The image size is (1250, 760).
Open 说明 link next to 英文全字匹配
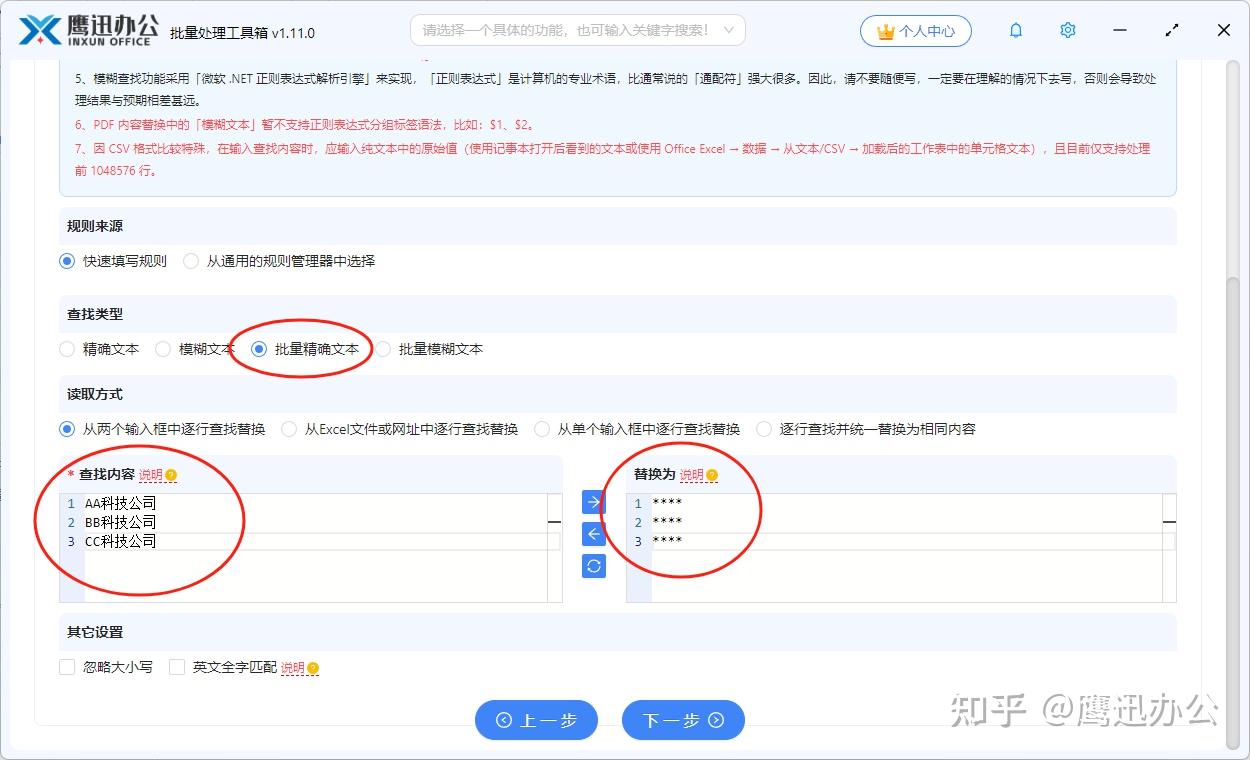click(x=292, y=667)
